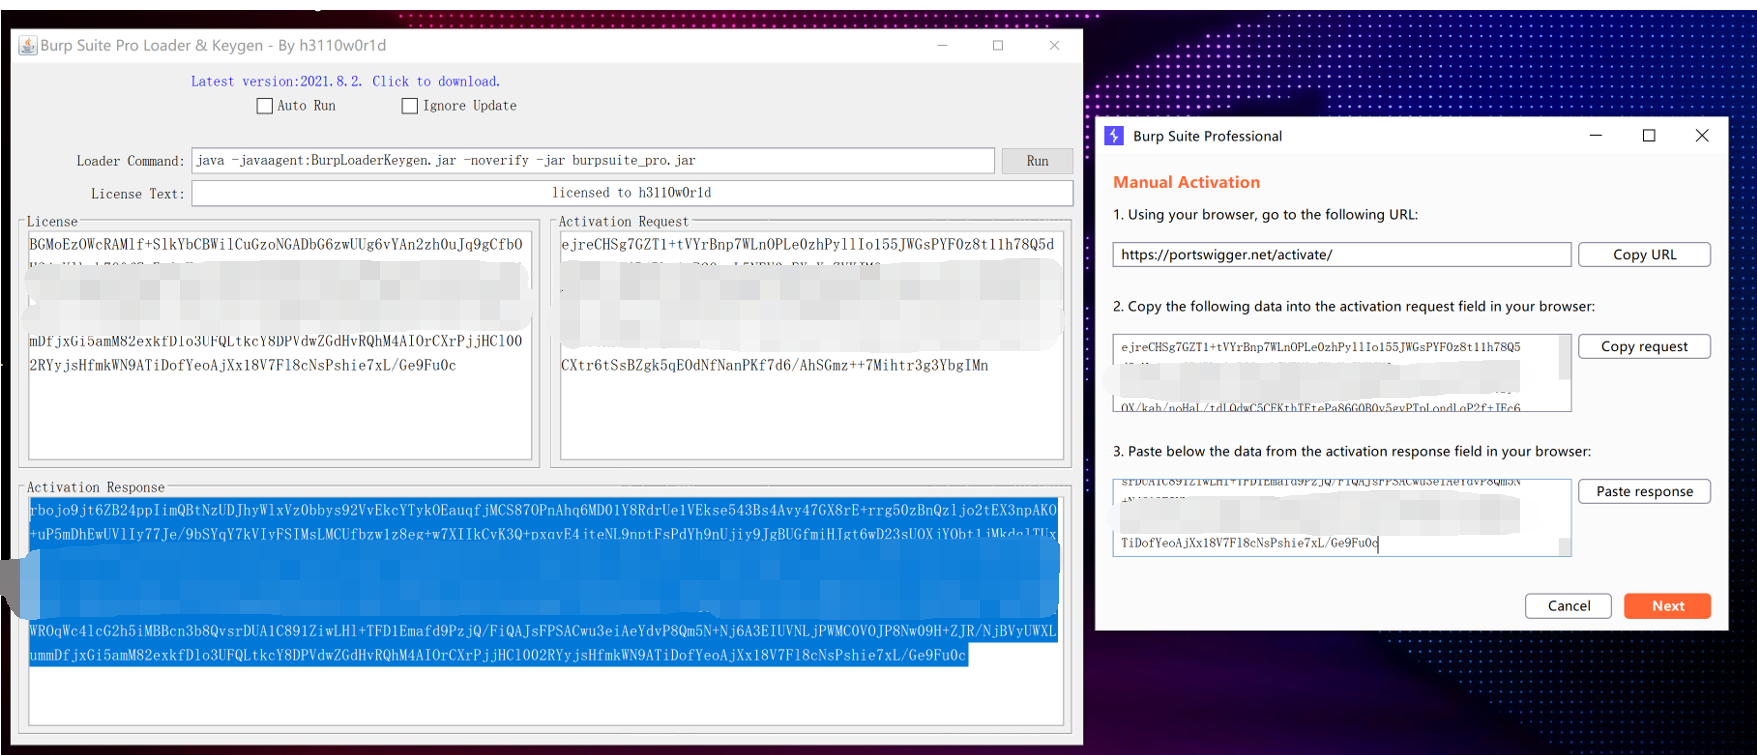Click the Copy request button
The height and width of the screenshot is (755, 1757).
coord(1644,347)
